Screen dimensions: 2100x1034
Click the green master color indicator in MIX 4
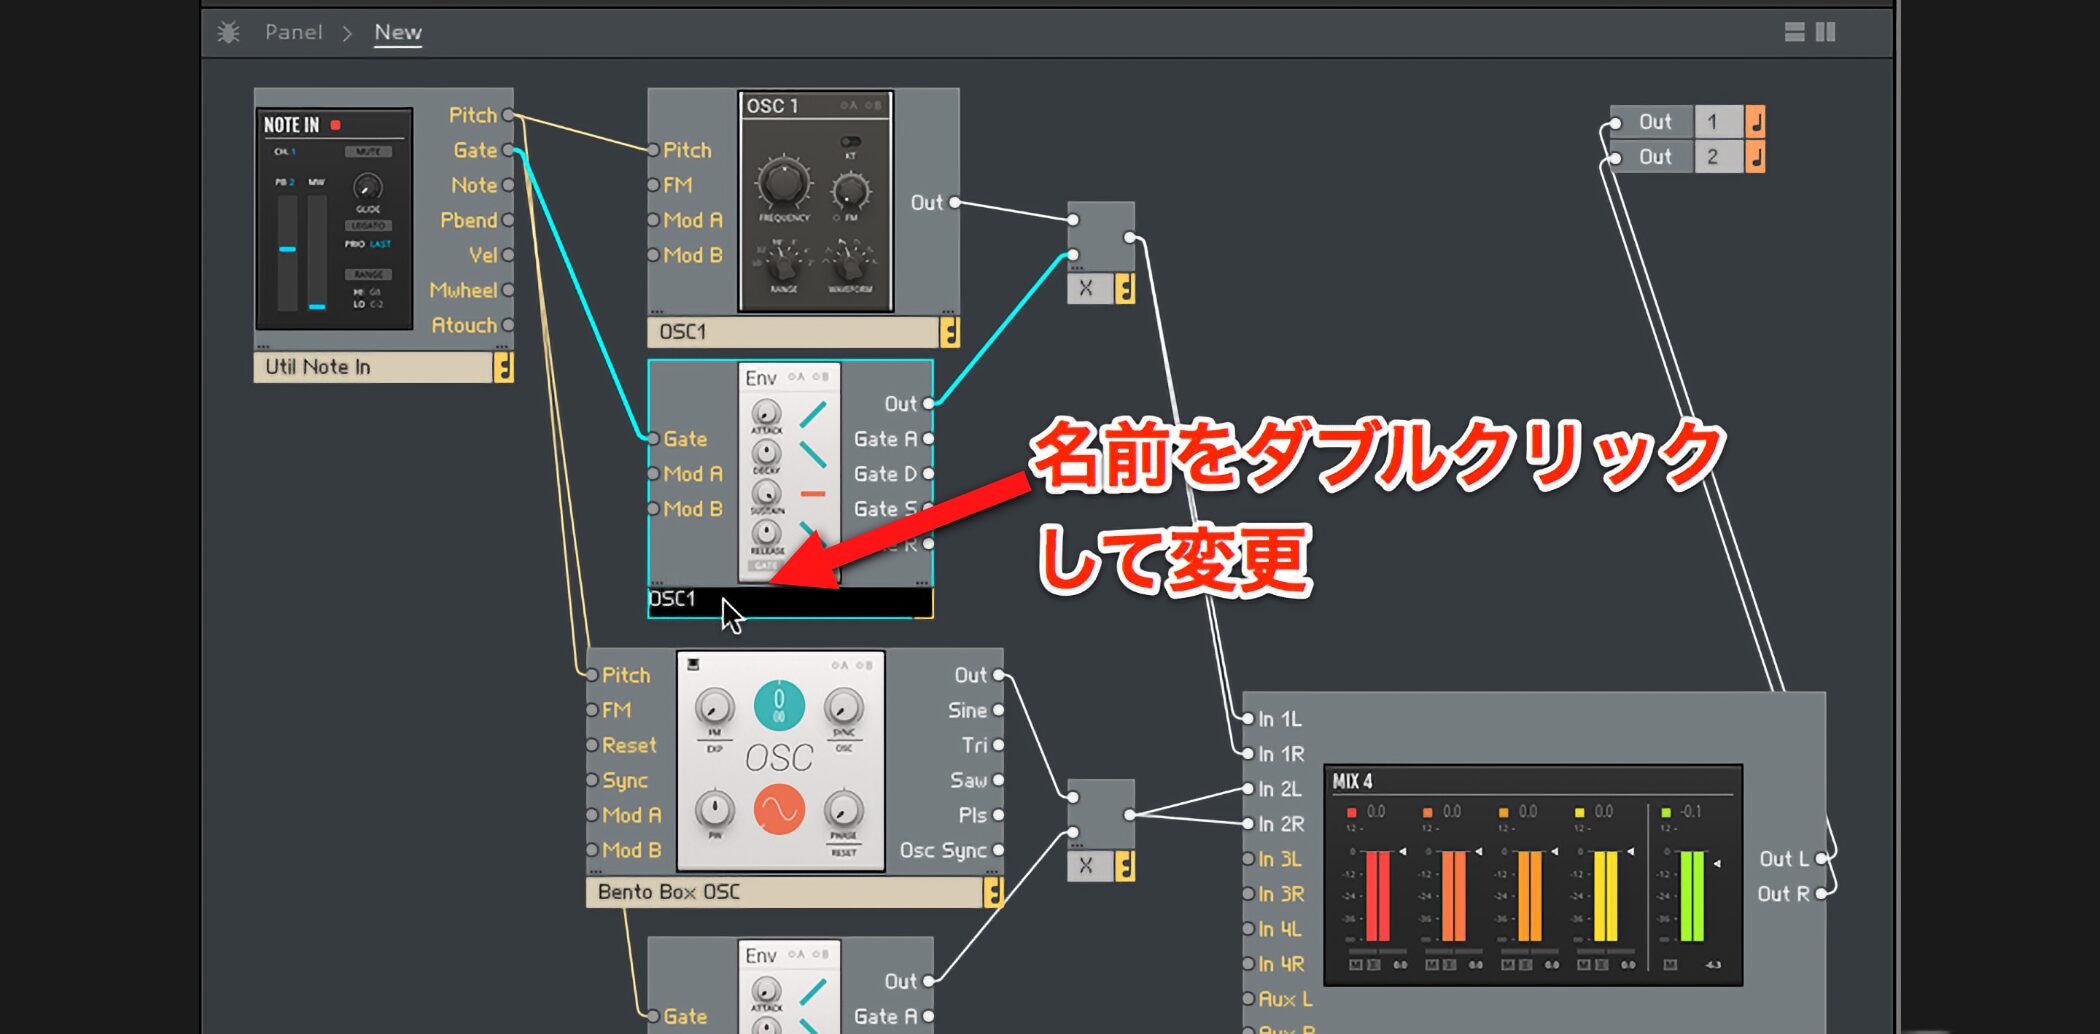pos(1666,812)
